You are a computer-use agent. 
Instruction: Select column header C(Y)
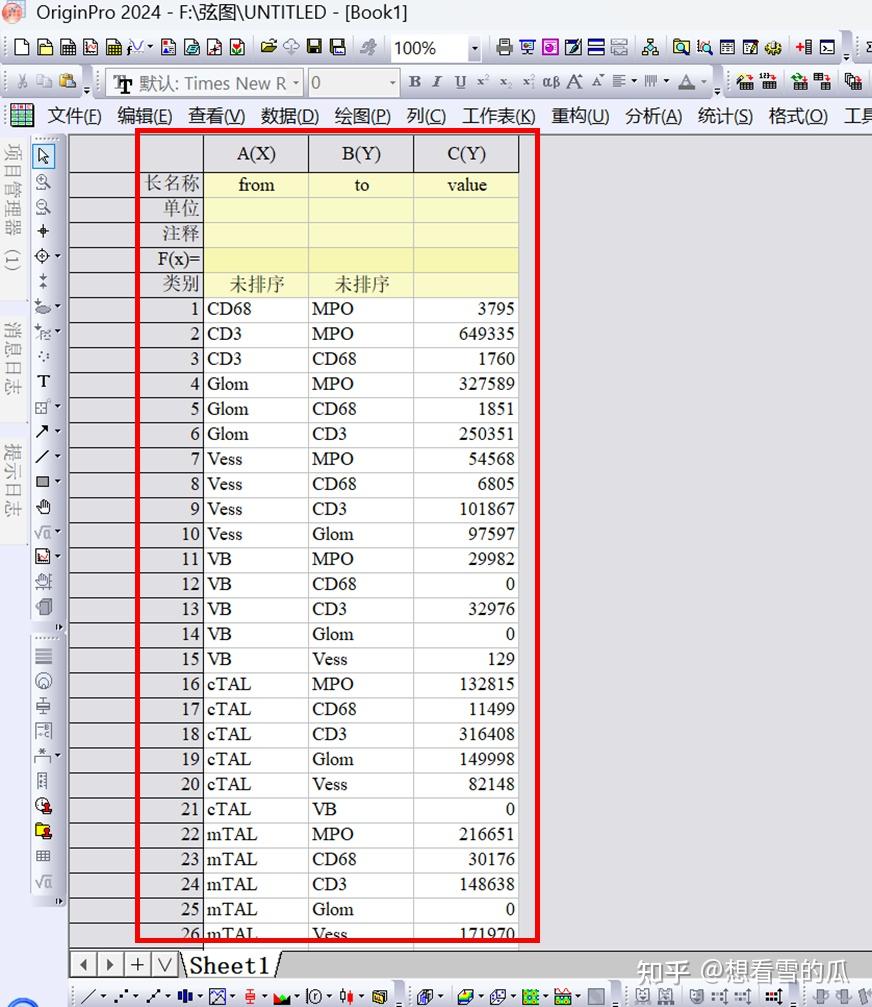coord(466,153)
